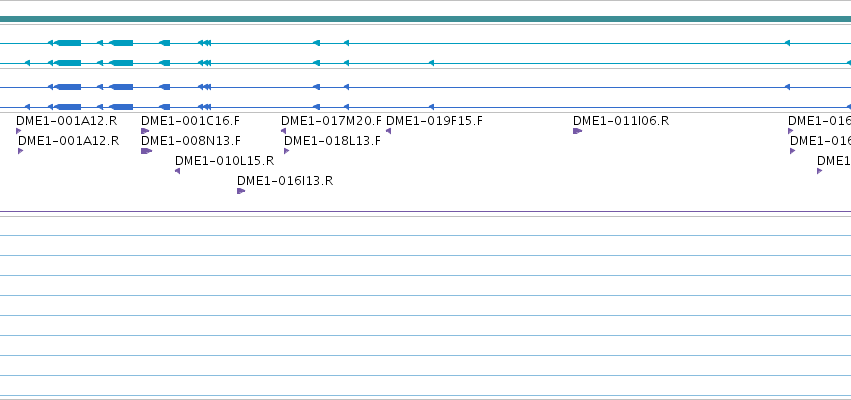Select the DME1-010L15.R feature label
This screenshot has height=400, width=851.
pyautogui.click(x=224, y=161)
